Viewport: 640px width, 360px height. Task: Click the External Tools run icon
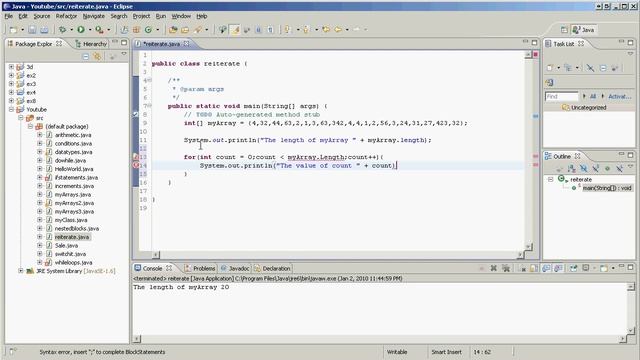coord(99,30)
